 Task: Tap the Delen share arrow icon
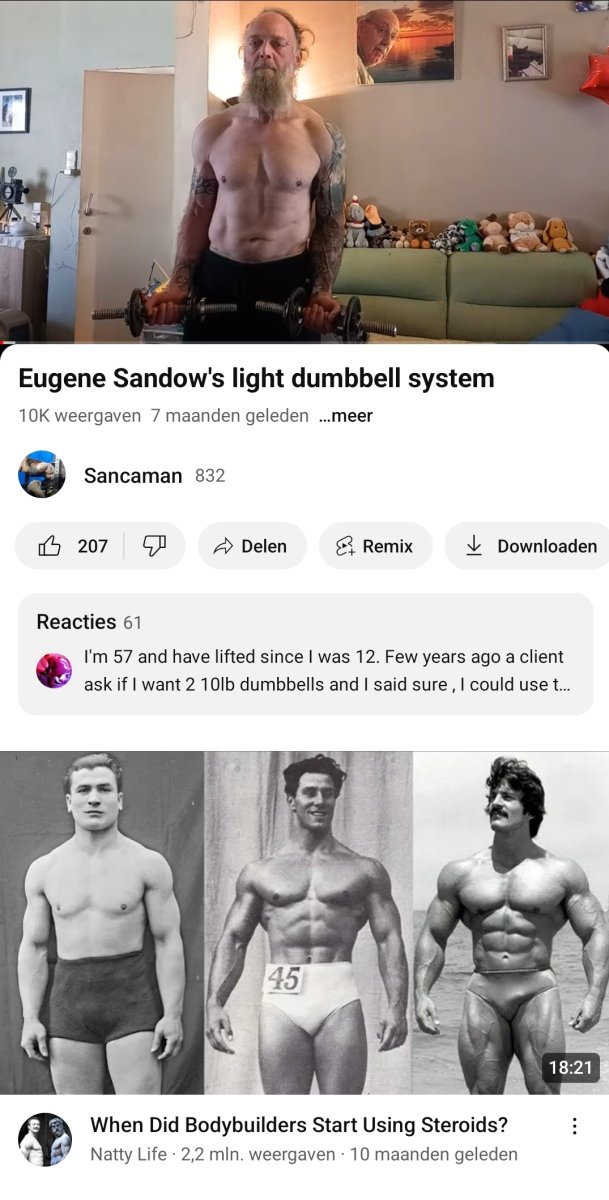pyautogui.click(x=223, y=546)
